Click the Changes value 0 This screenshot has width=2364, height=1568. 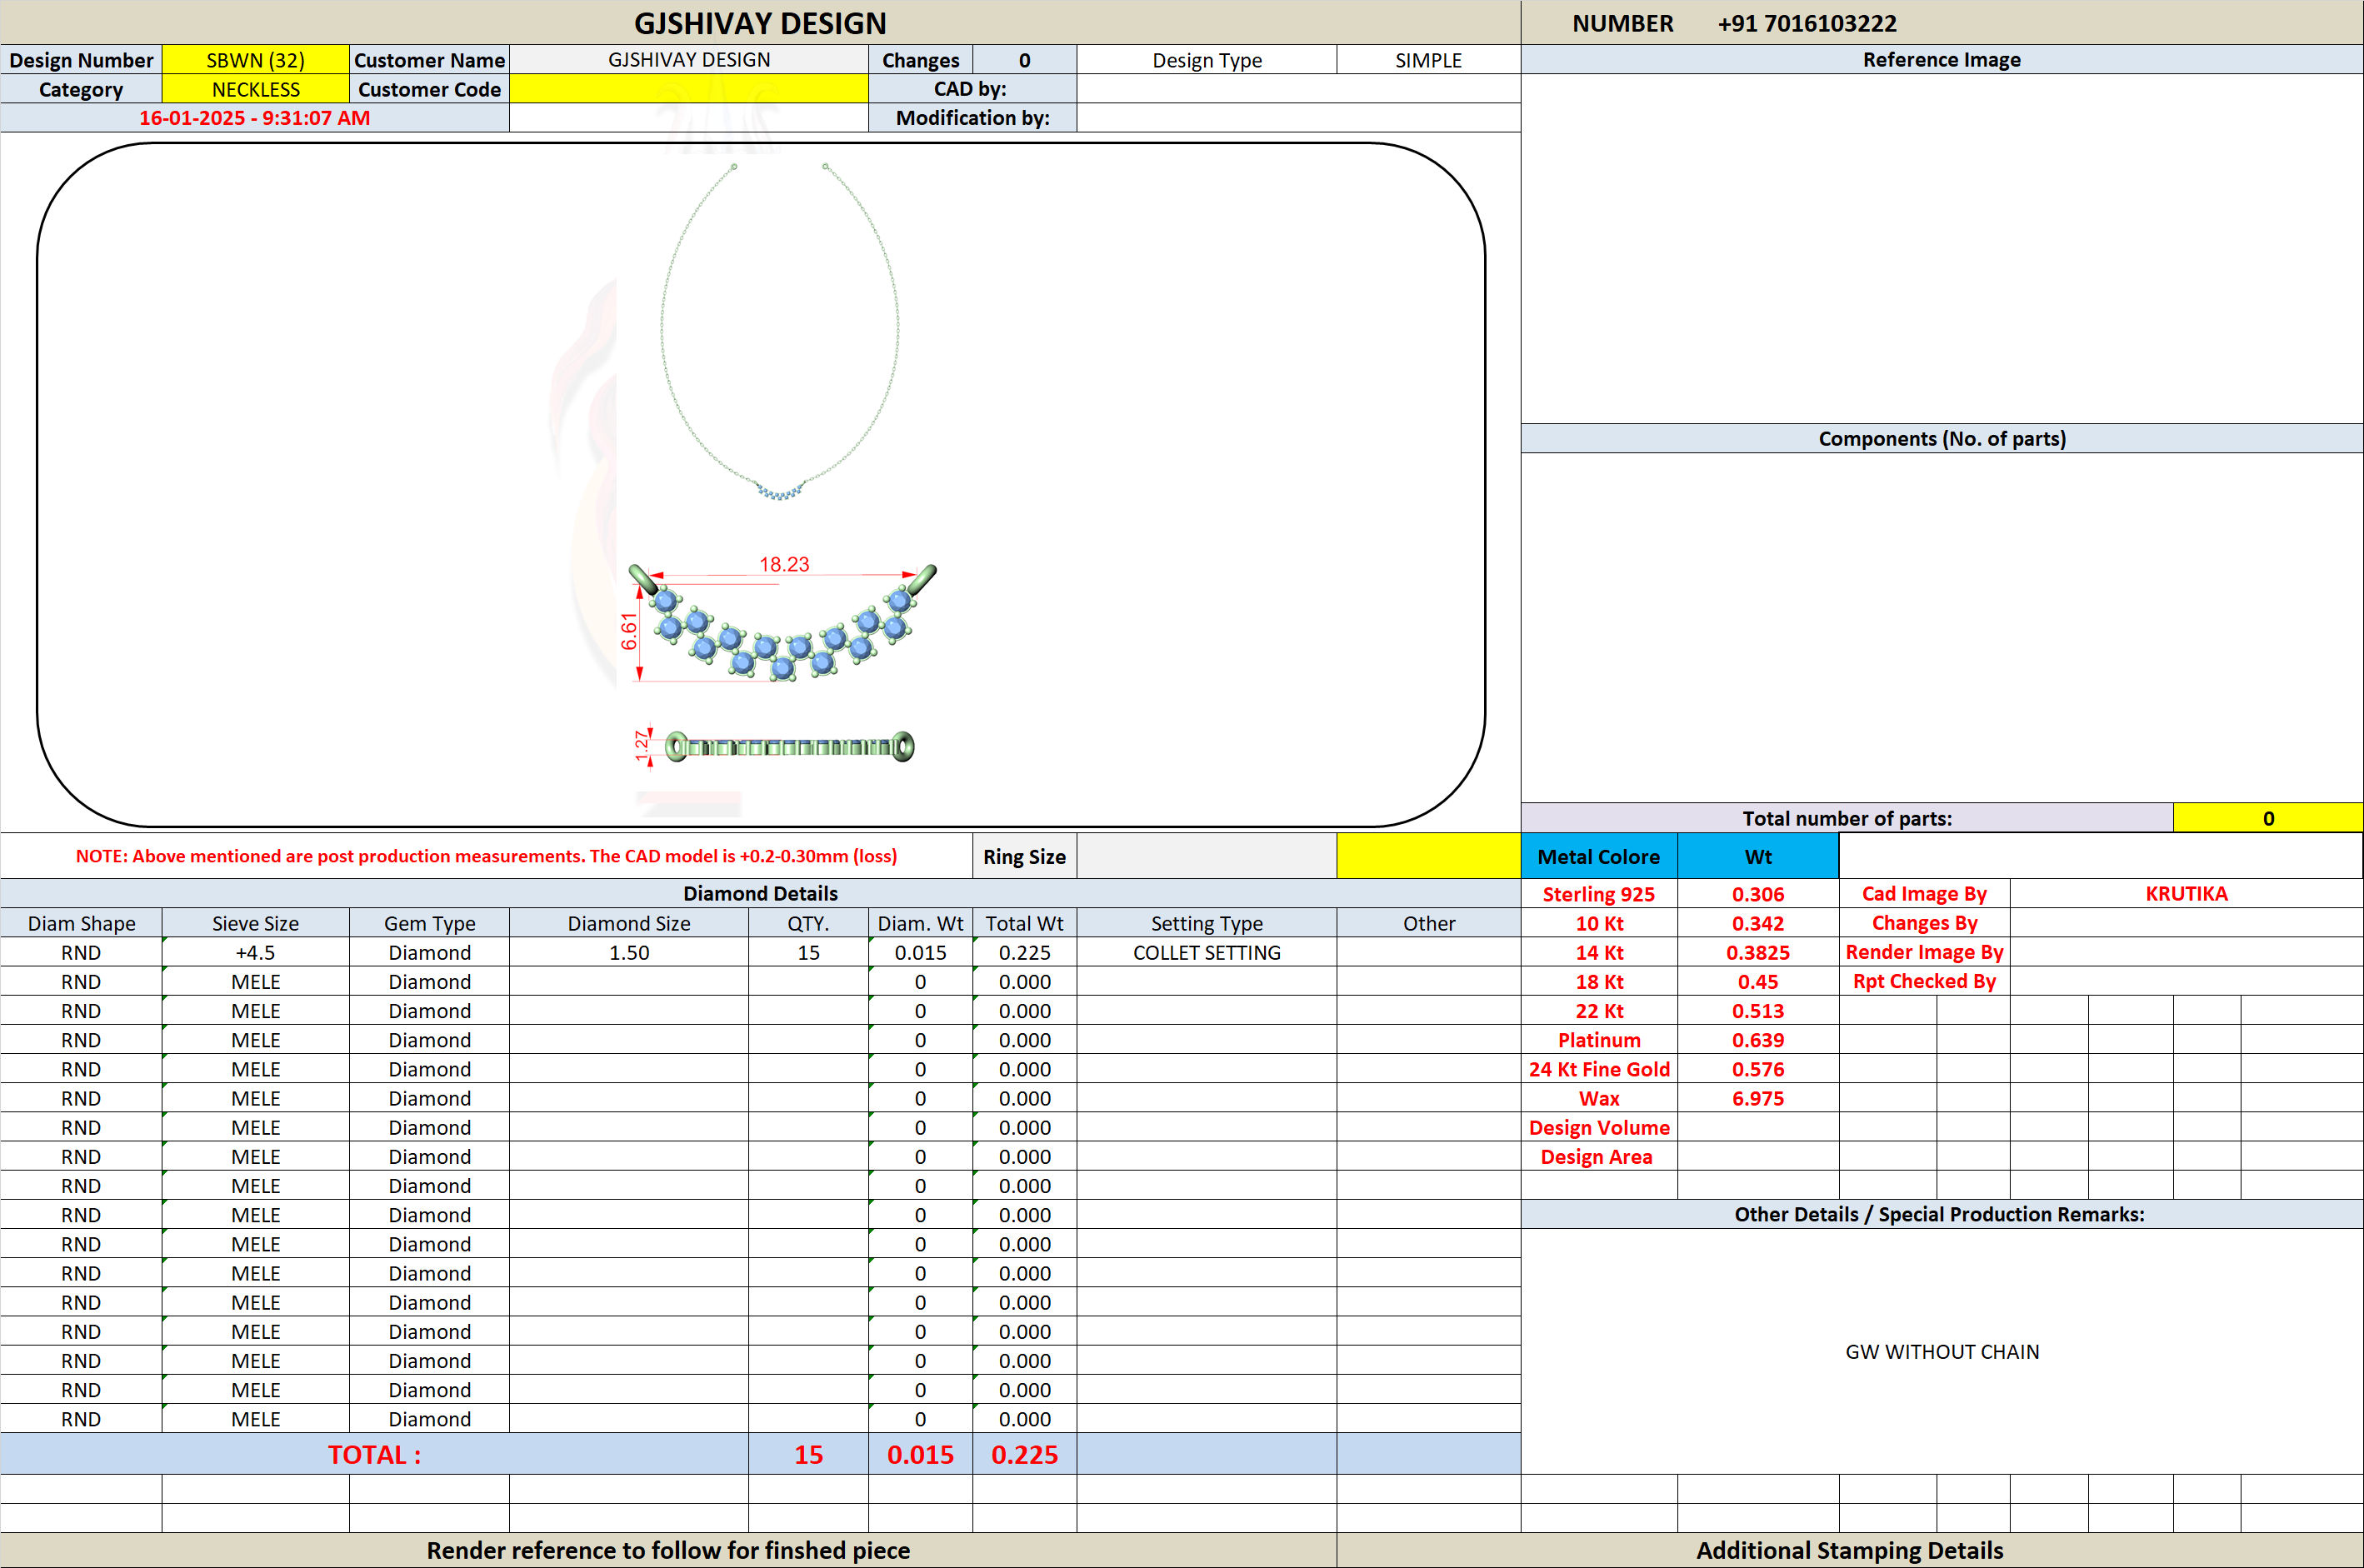click(x=1024, y=60)
